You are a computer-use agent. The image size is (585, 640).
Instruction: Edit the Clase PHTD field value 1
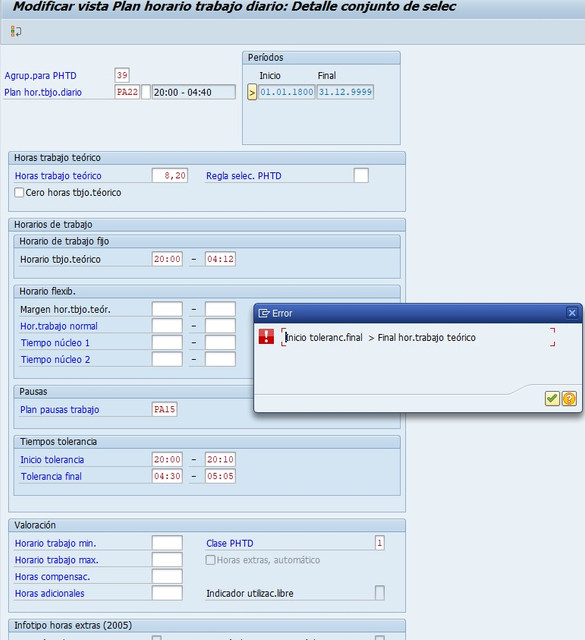click(379, 543)
